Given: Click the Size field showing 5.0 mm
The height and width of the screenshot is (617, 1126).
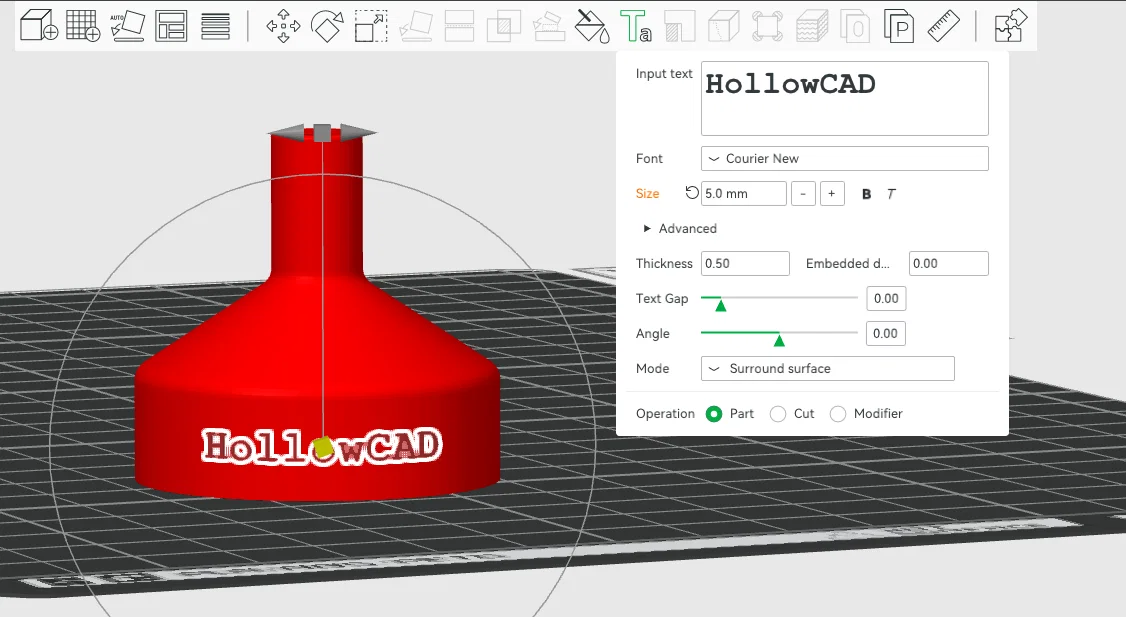Looking at the screenshot, I should coord(744,193).
